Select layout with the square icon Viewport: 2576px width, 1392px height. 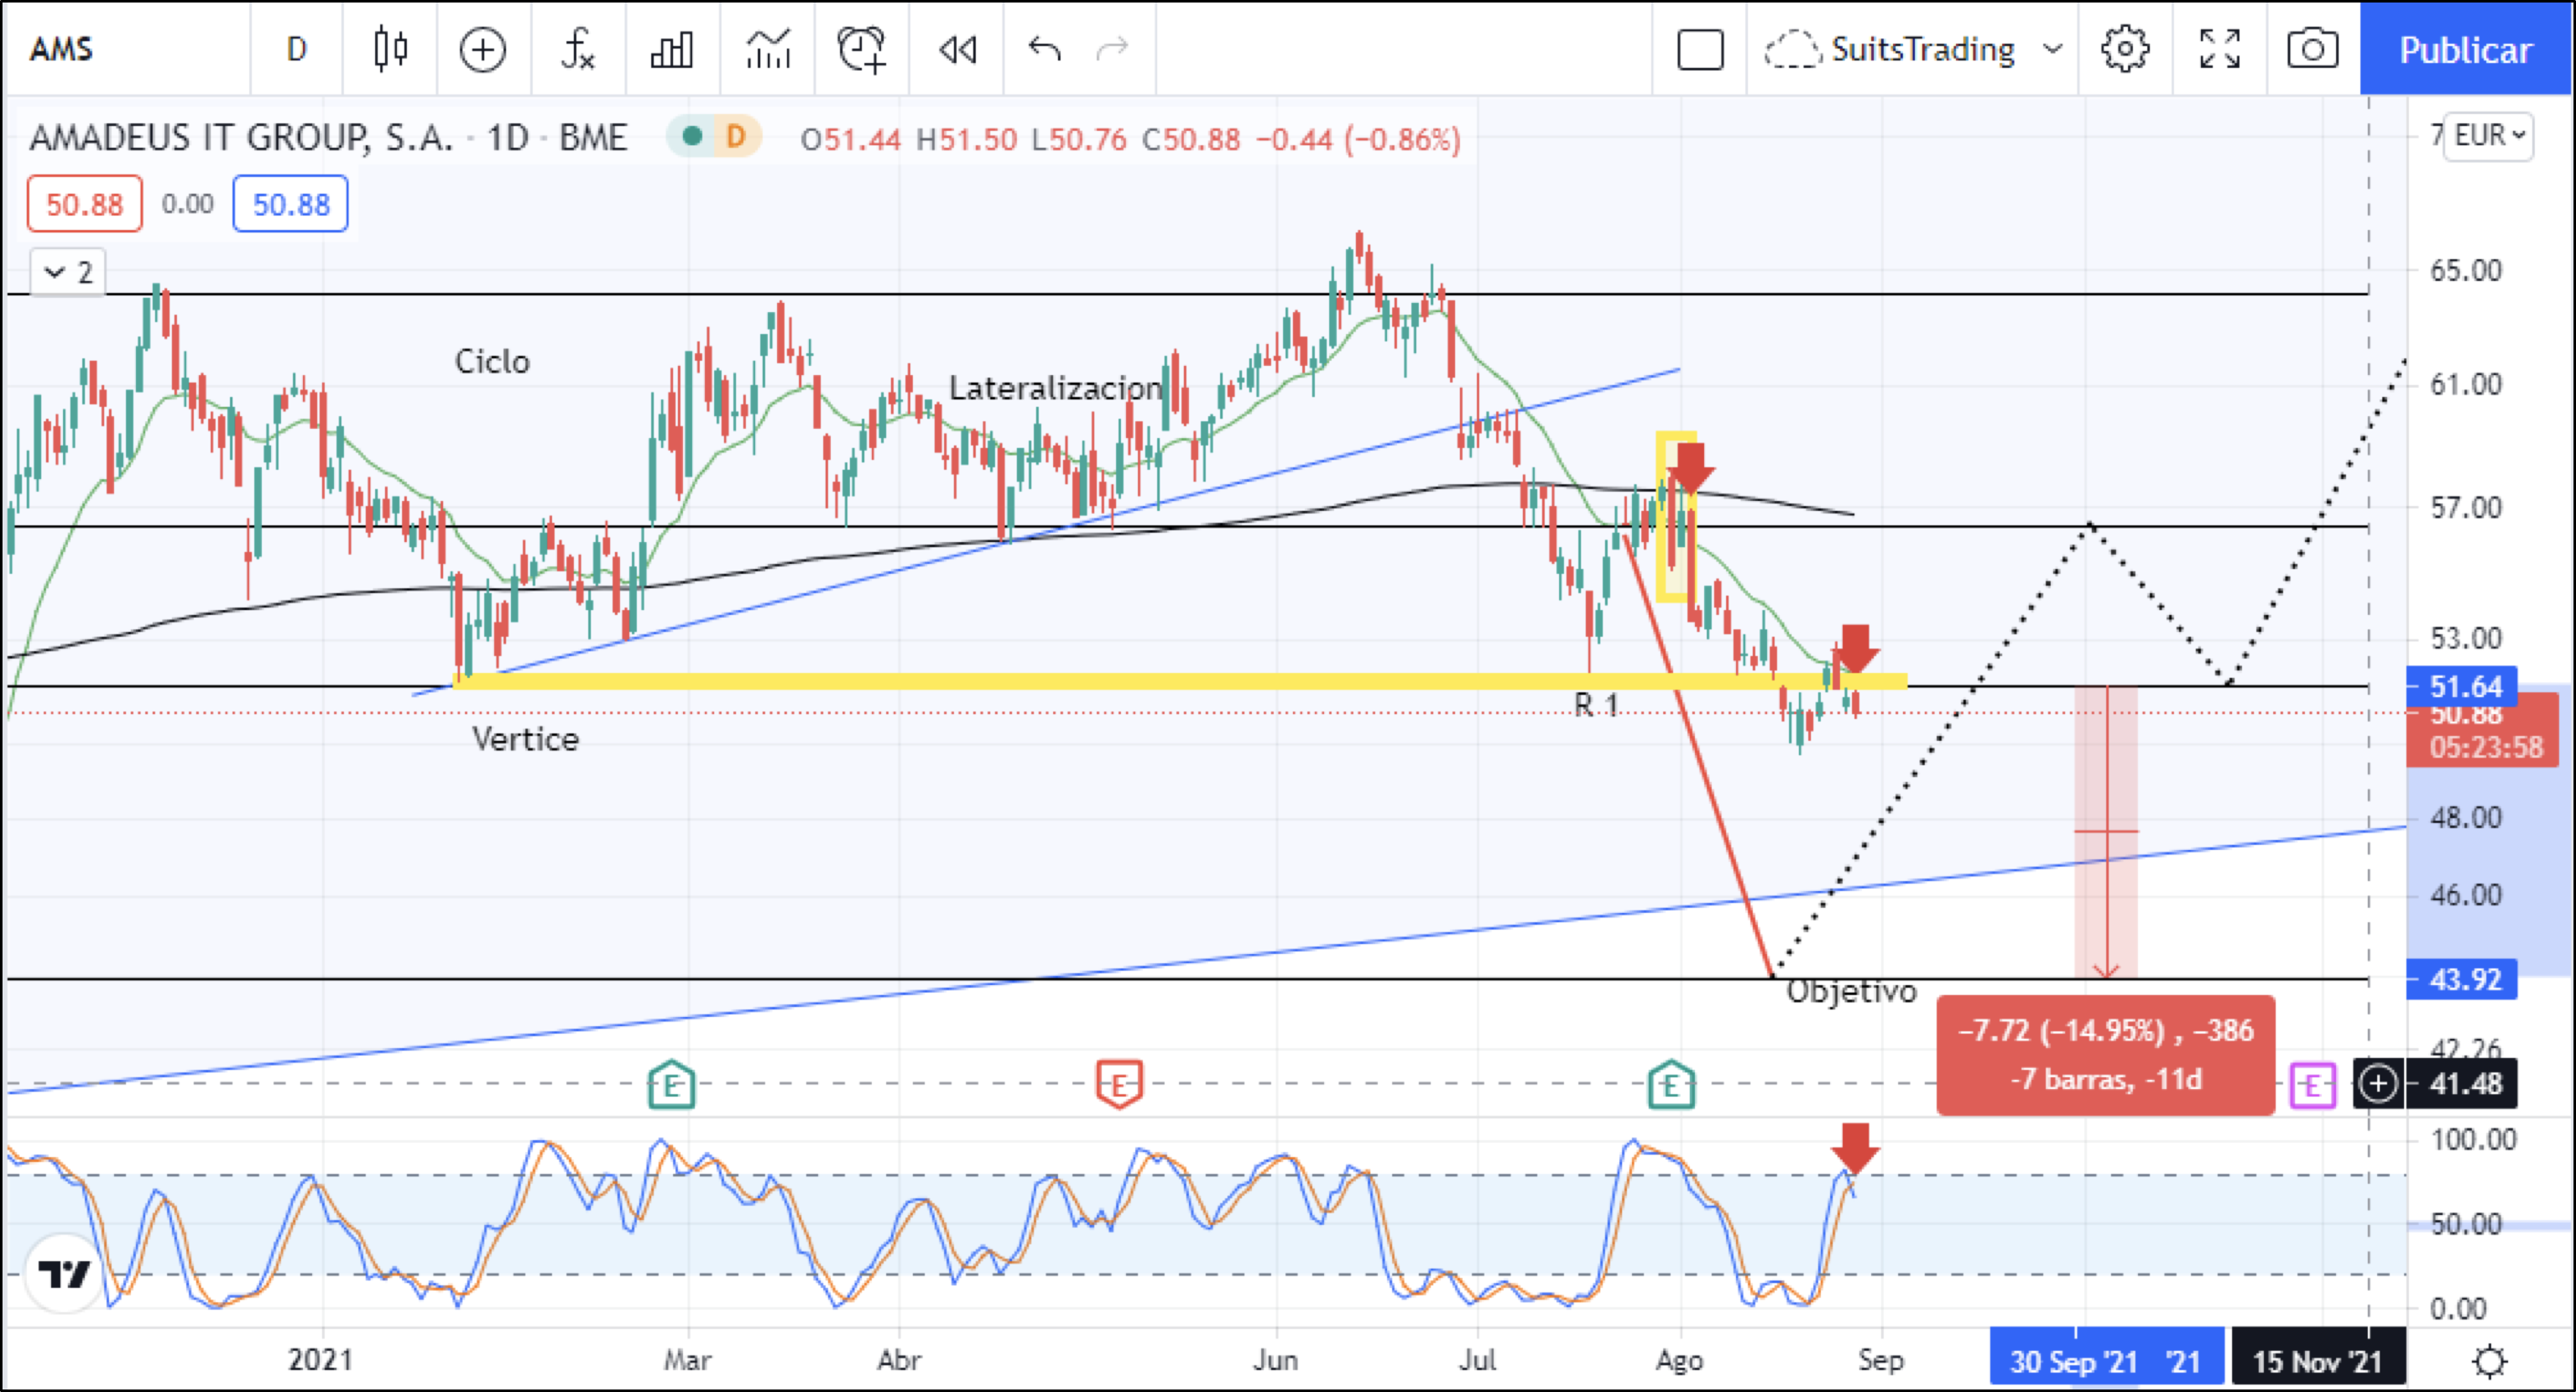[1699, 49]
